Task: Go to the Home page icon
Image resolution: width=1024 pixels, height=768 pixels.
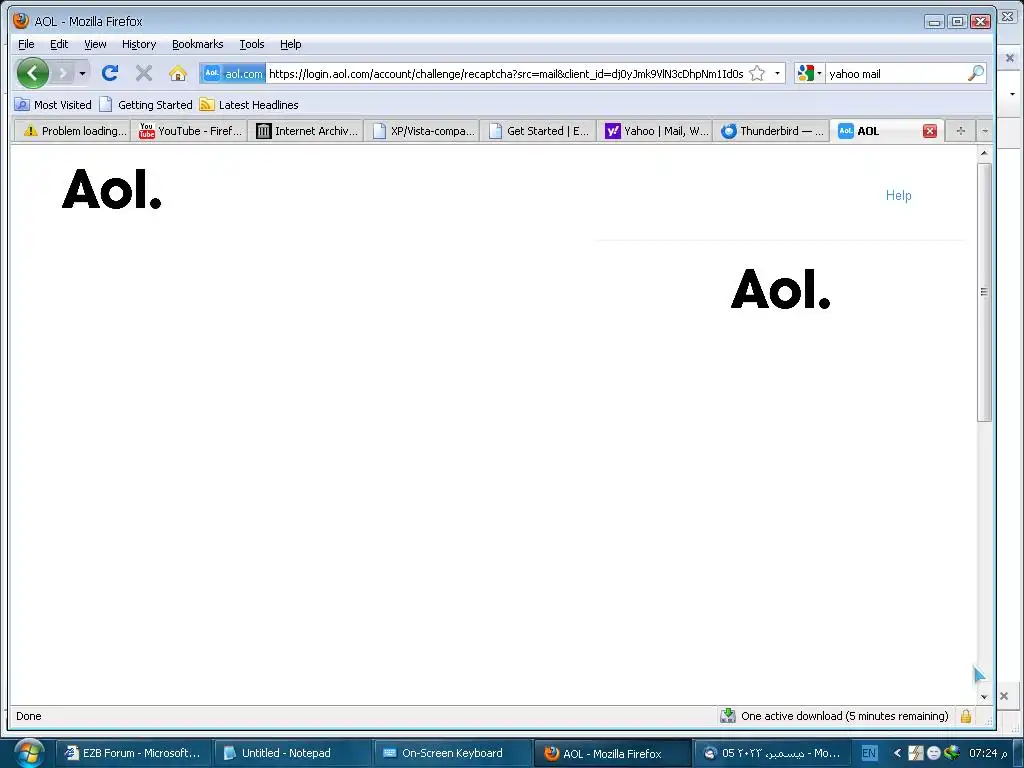Action: [178, 73]
